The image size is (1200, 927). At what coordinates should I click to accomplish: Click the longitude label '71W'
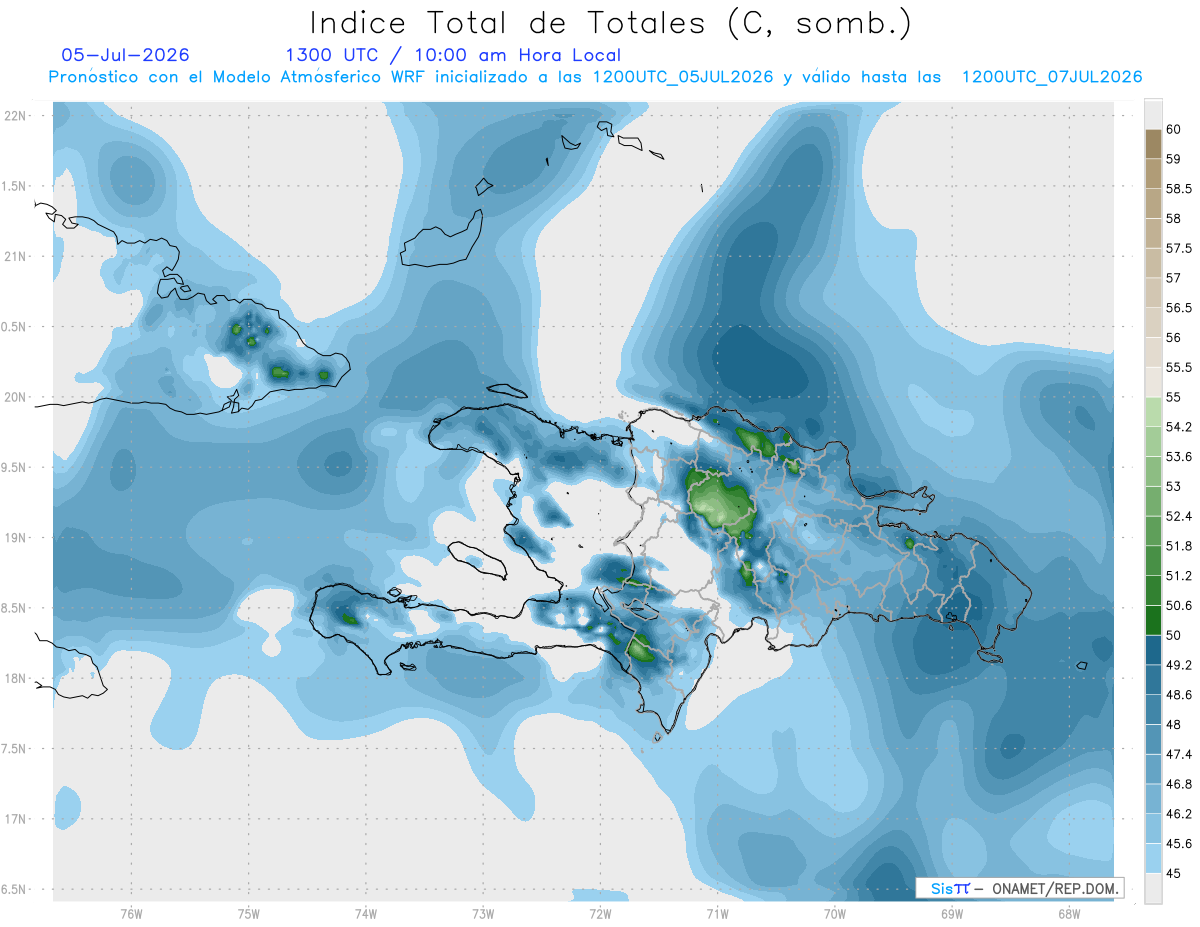717,913
